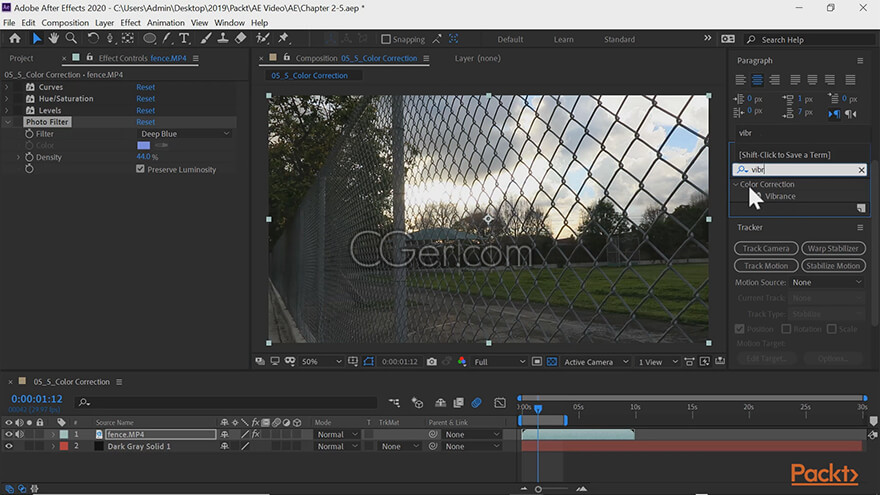Mute audio of fence.MP4 layer
The width and height of the screenshot is (880, 495).
click(20, 434)
